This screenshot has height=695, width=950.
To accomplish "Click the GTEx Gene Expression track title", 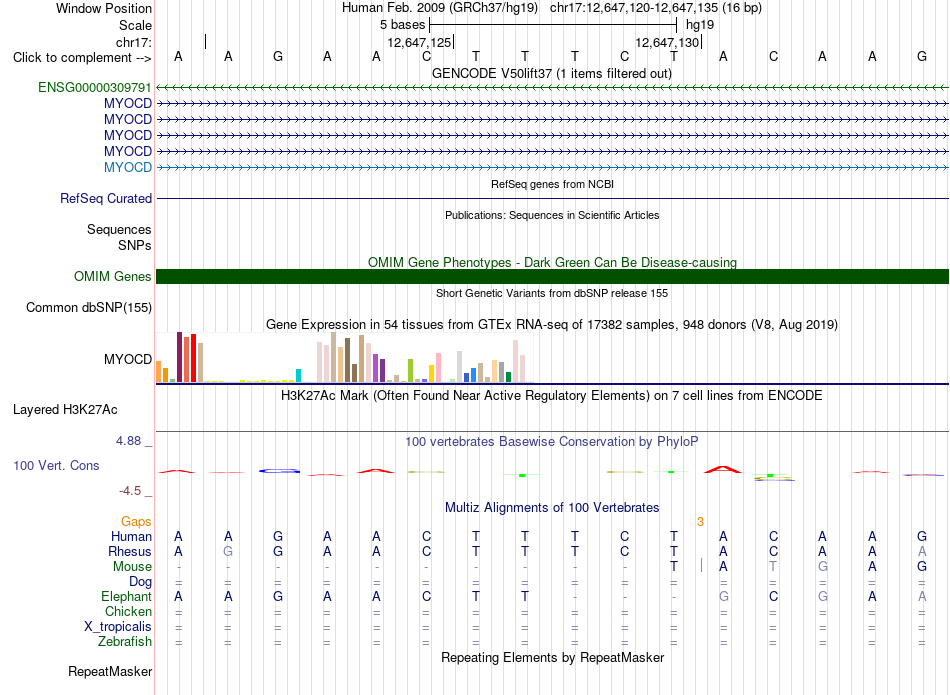I will pyautogui.click(x=552, y=324).
